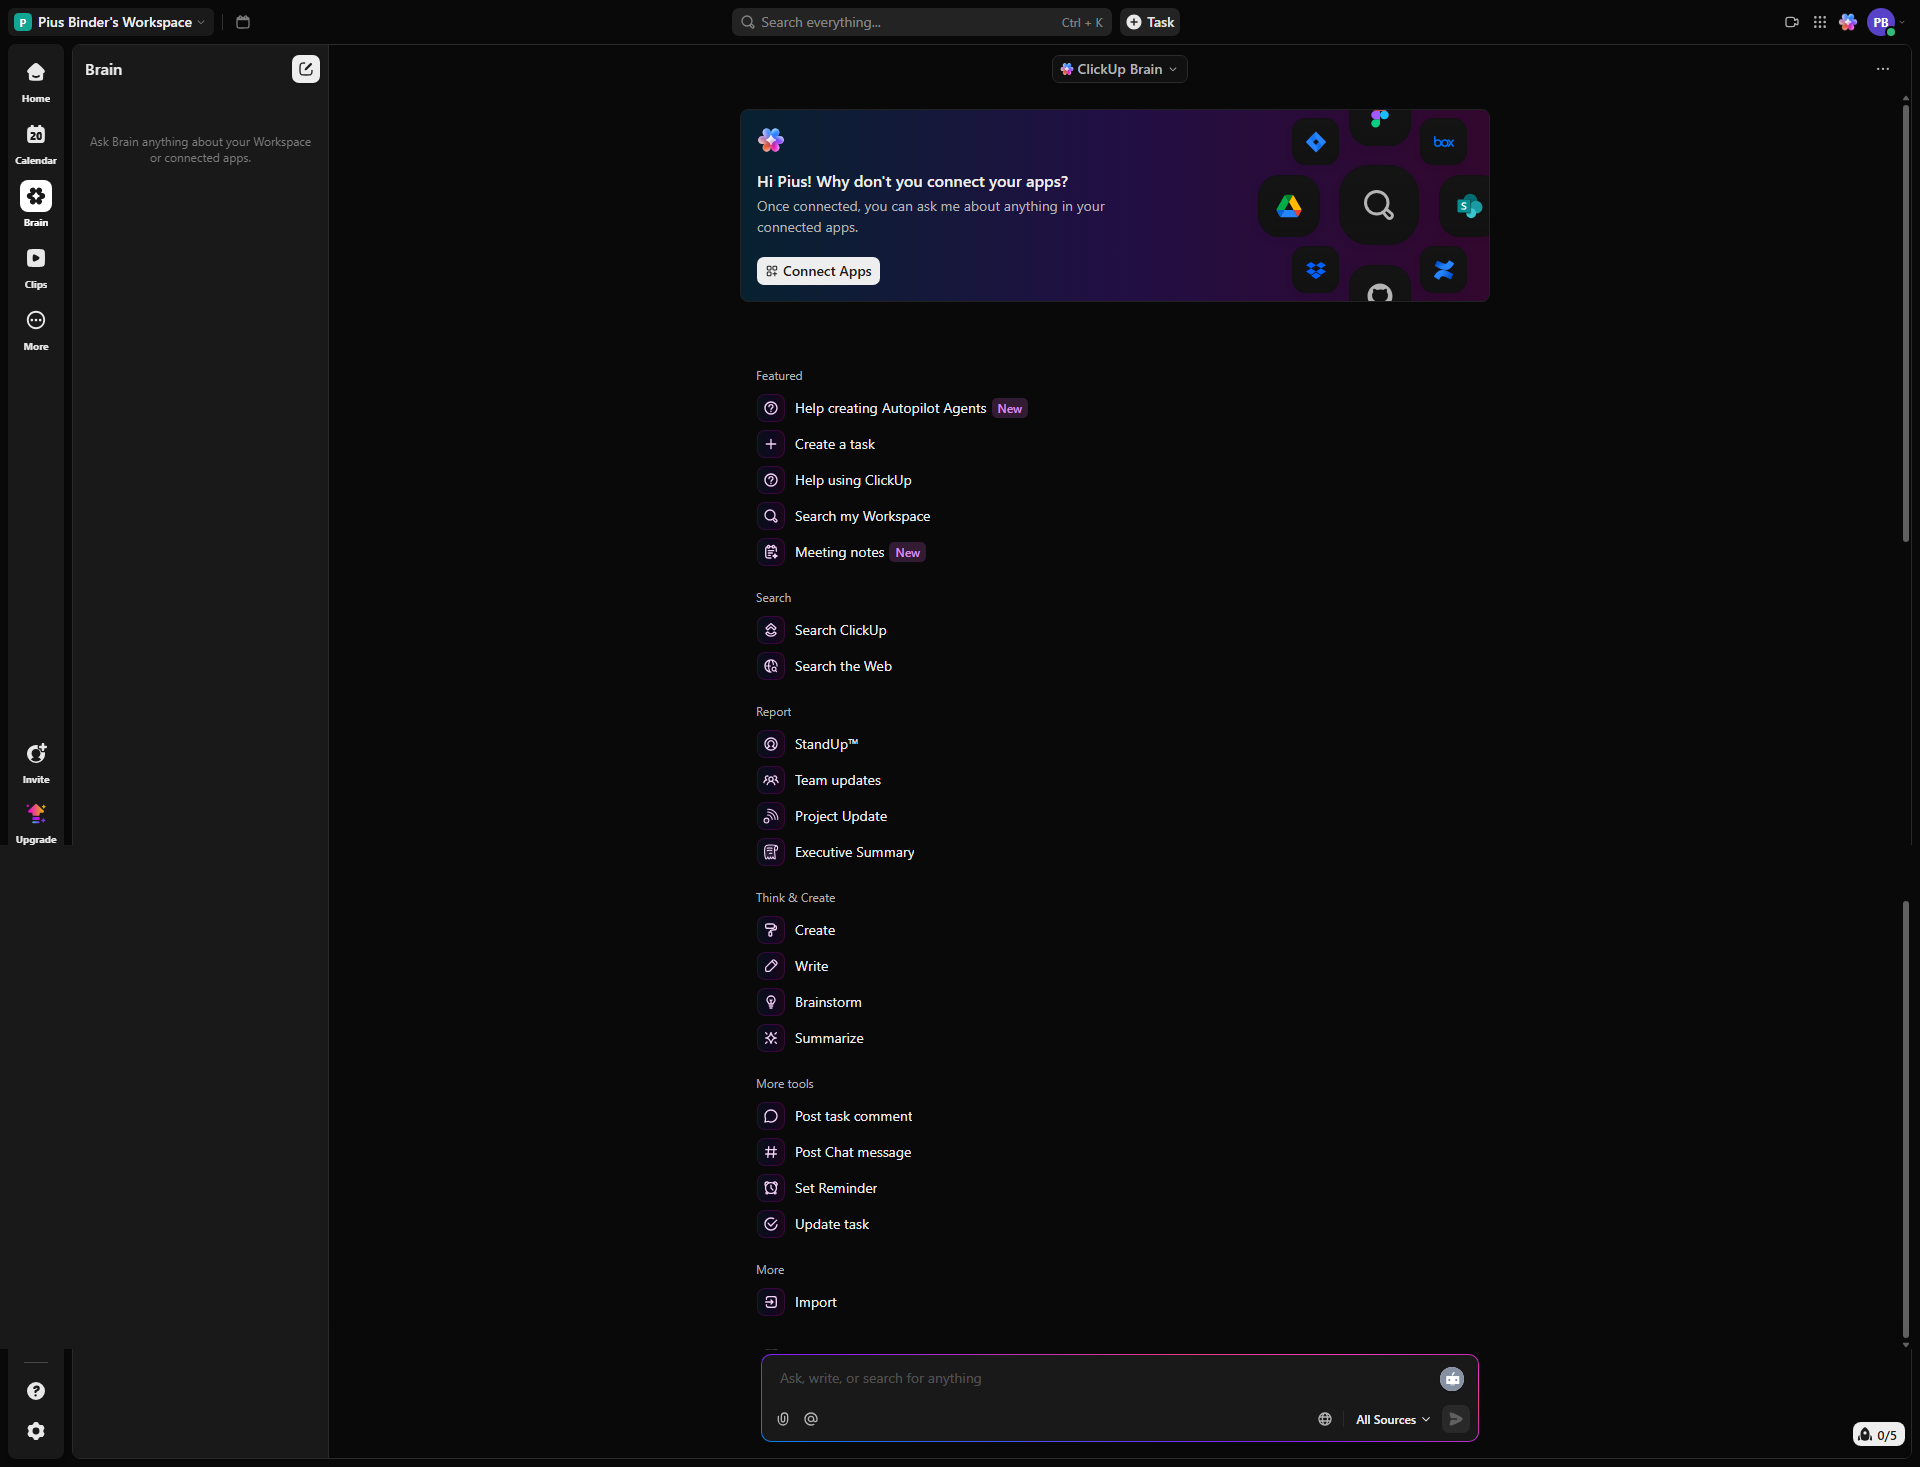Select the Write tool

[x=793, y=966]
